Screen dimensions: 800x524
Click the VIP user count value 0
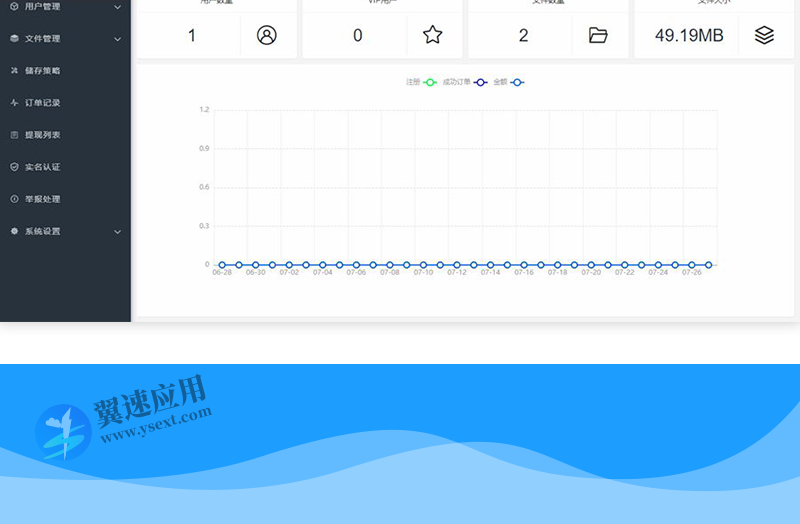tap(358, 35)
